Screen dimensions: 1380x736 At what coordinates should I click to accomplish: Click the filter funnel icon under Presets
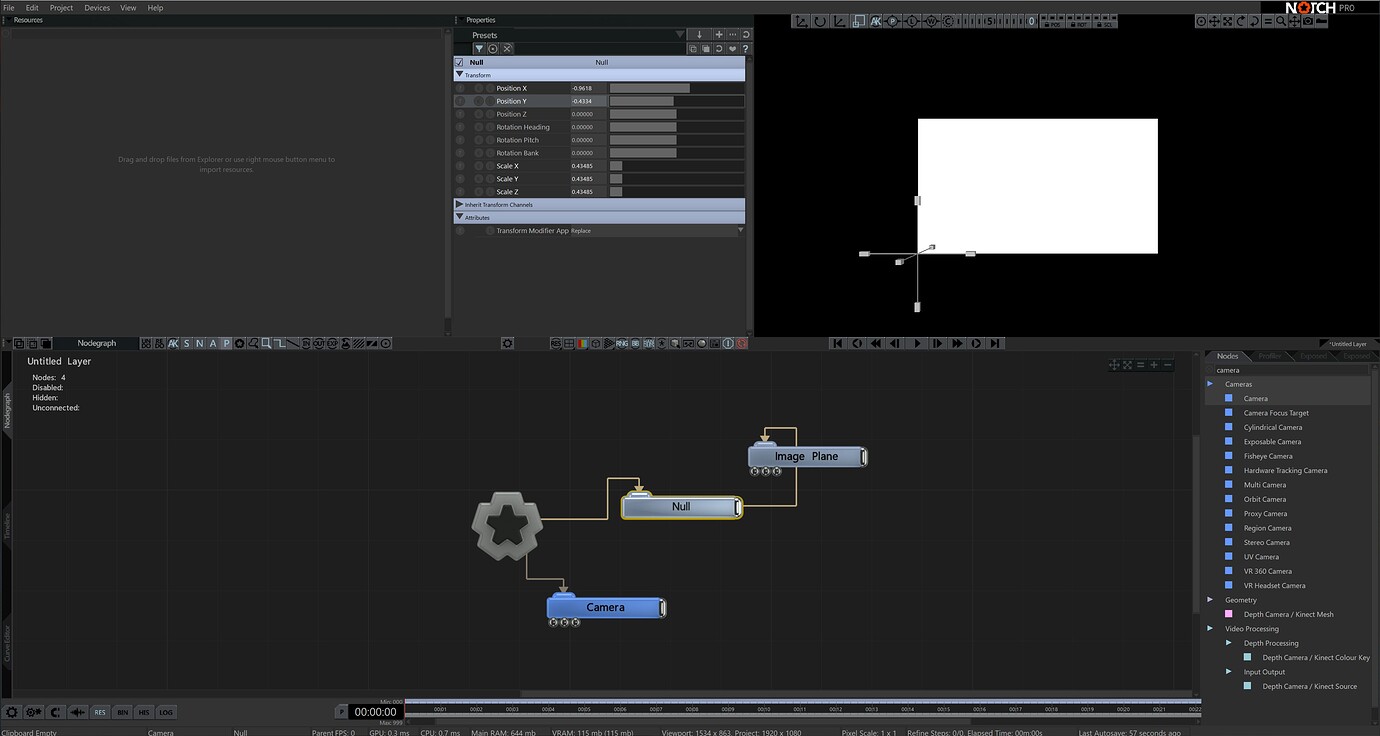(x=479, y=48)
